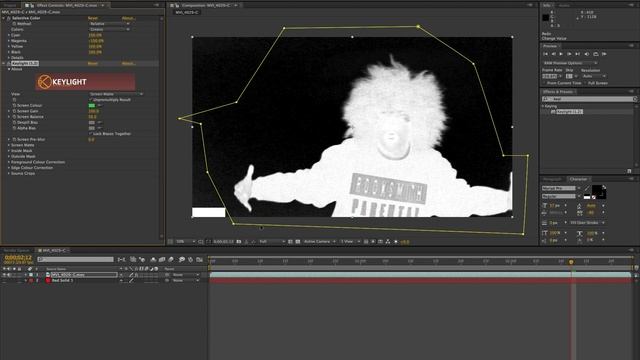Switch to the Audio panel tab
This screenshot has height=360, width=640.
pyautogui.click(x=564, y=5)
